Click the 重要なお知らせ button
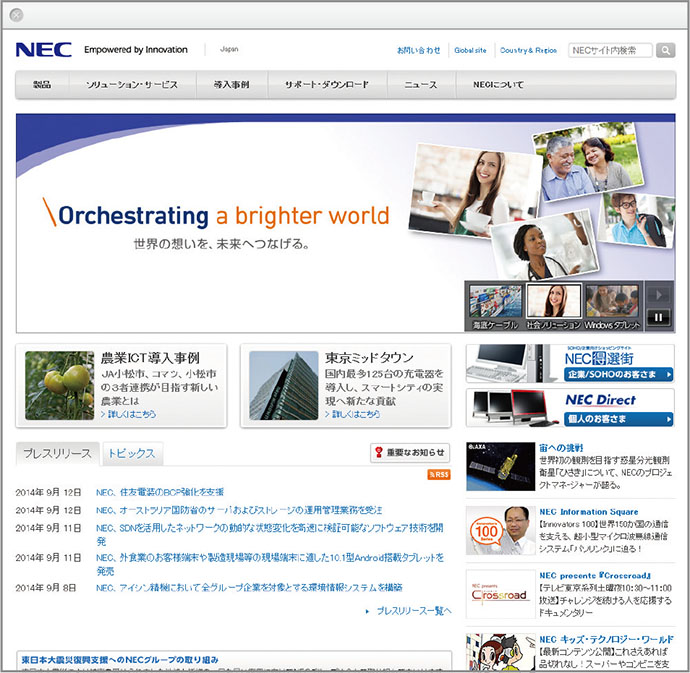 tap(410, 452)
